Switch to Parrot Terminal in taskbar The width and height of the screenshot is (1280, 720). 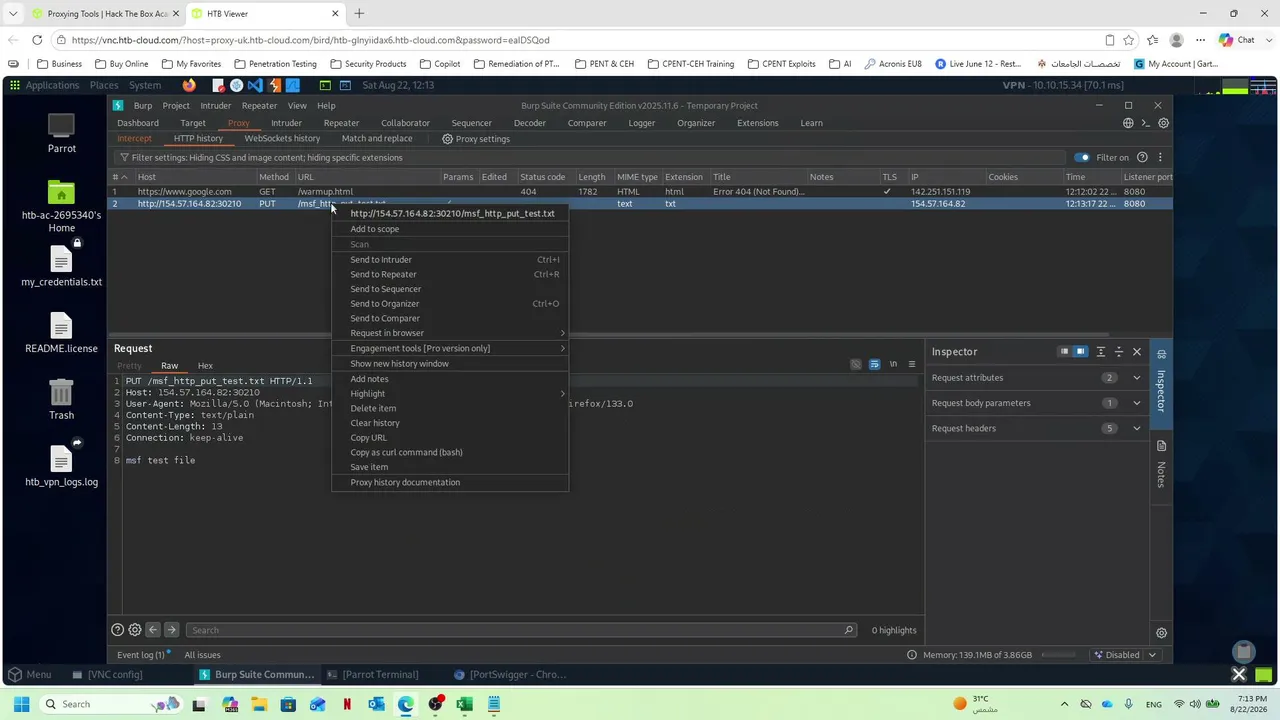coord(372,674)
